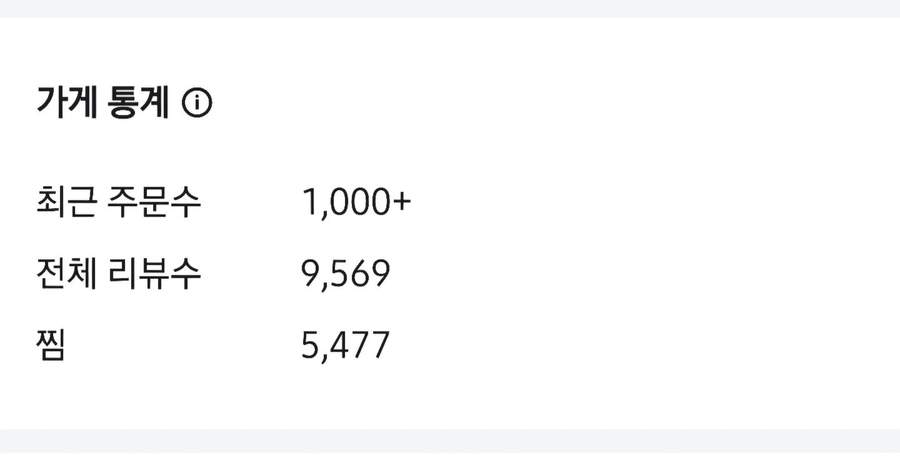Select the 가게 통계 heading

click(103, 102)
